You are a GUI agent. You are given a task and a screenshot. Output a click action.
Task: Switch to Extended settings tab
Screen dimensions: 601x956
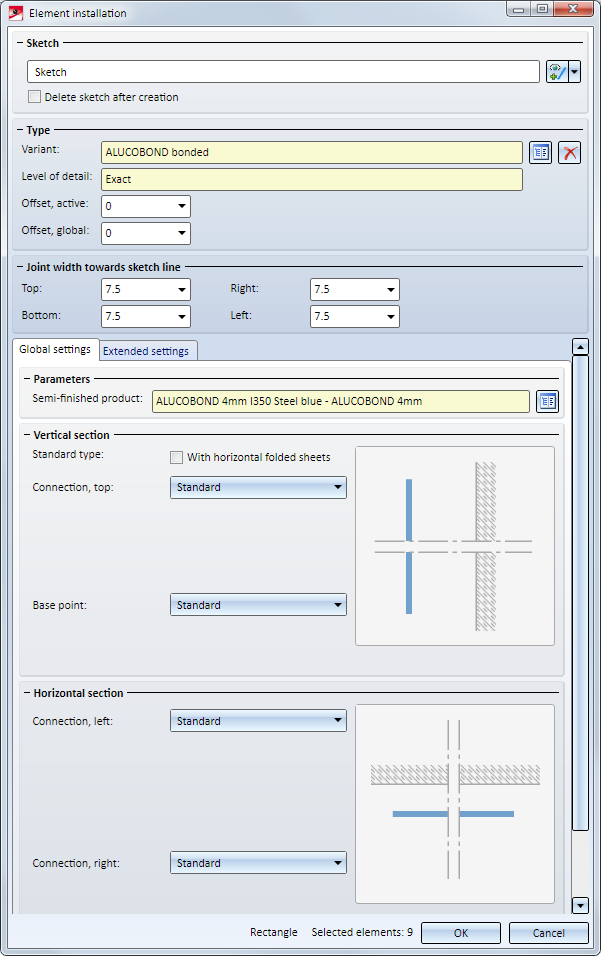coord(146,351)
